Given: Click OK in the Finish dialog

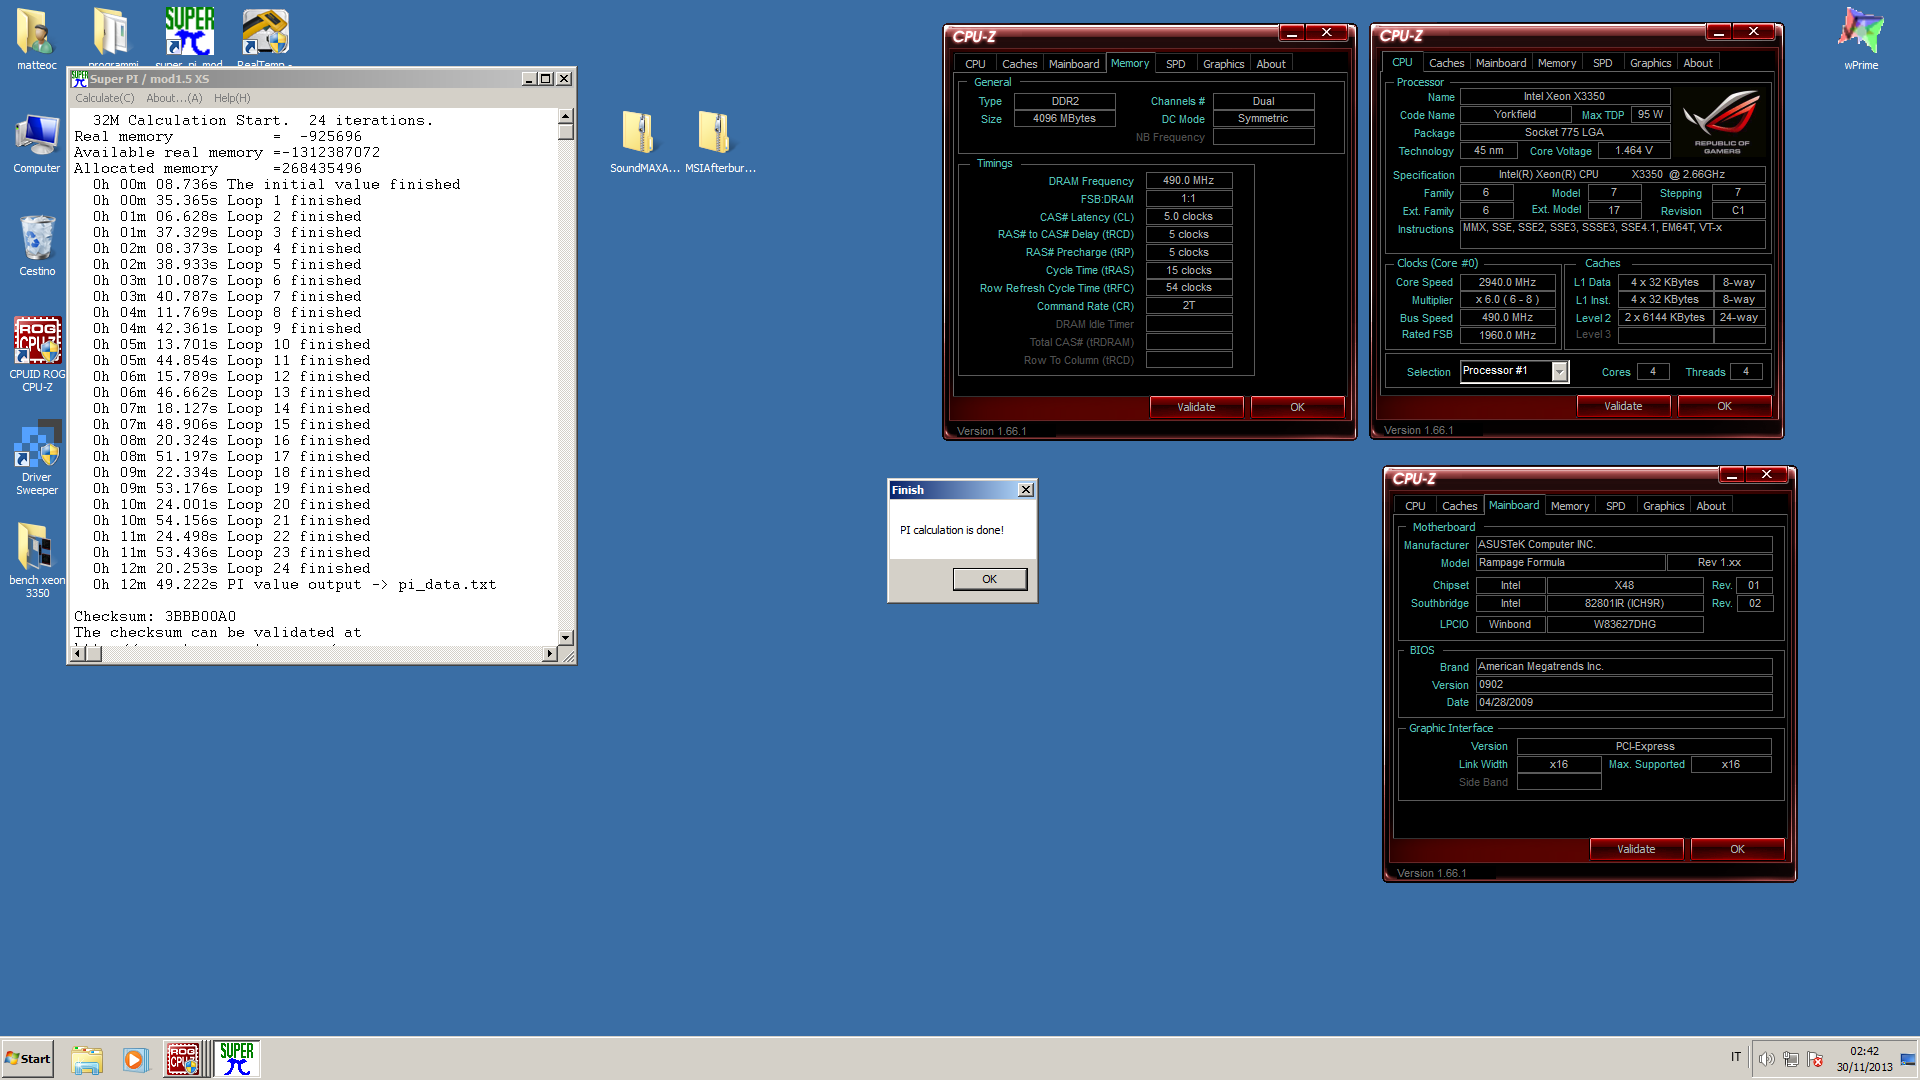Looking at the screenshot, I should click(989, 579).
